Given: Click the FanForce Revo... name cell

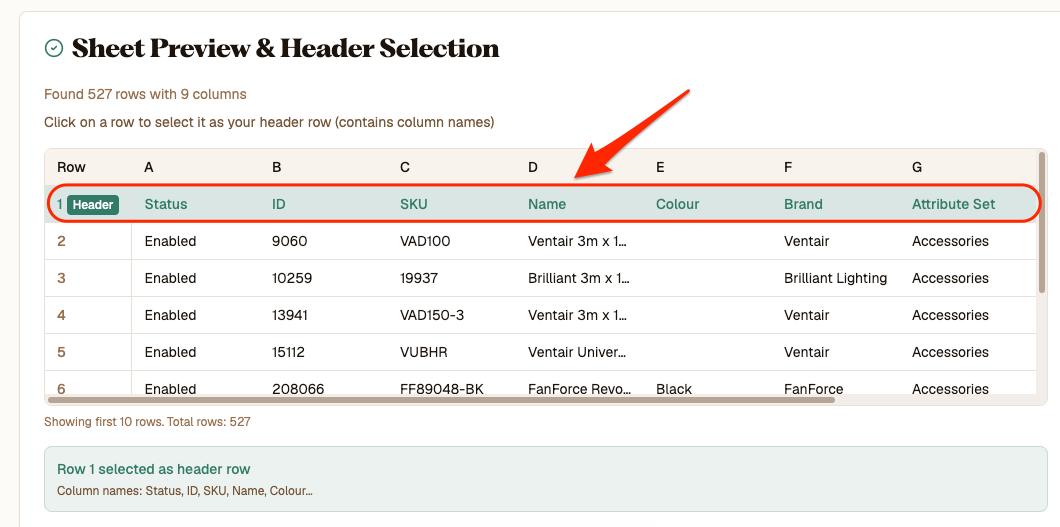Looking at the screenshot, I should [x=580, y=389].
